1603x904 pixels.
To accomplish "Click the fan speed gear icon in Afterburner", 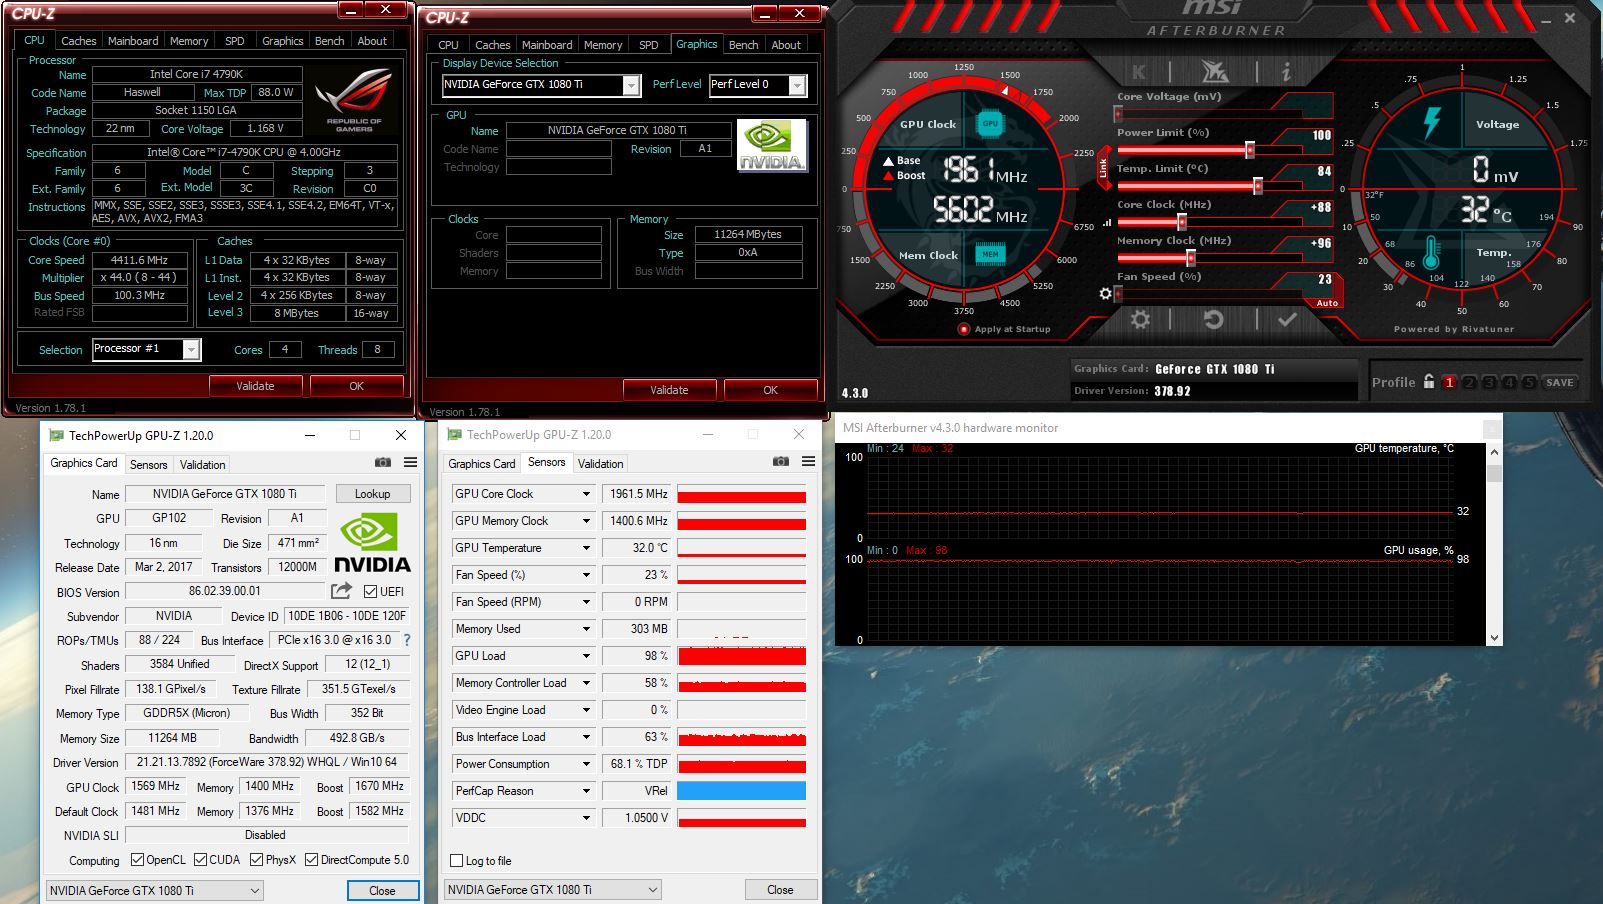I will 1105,293.
